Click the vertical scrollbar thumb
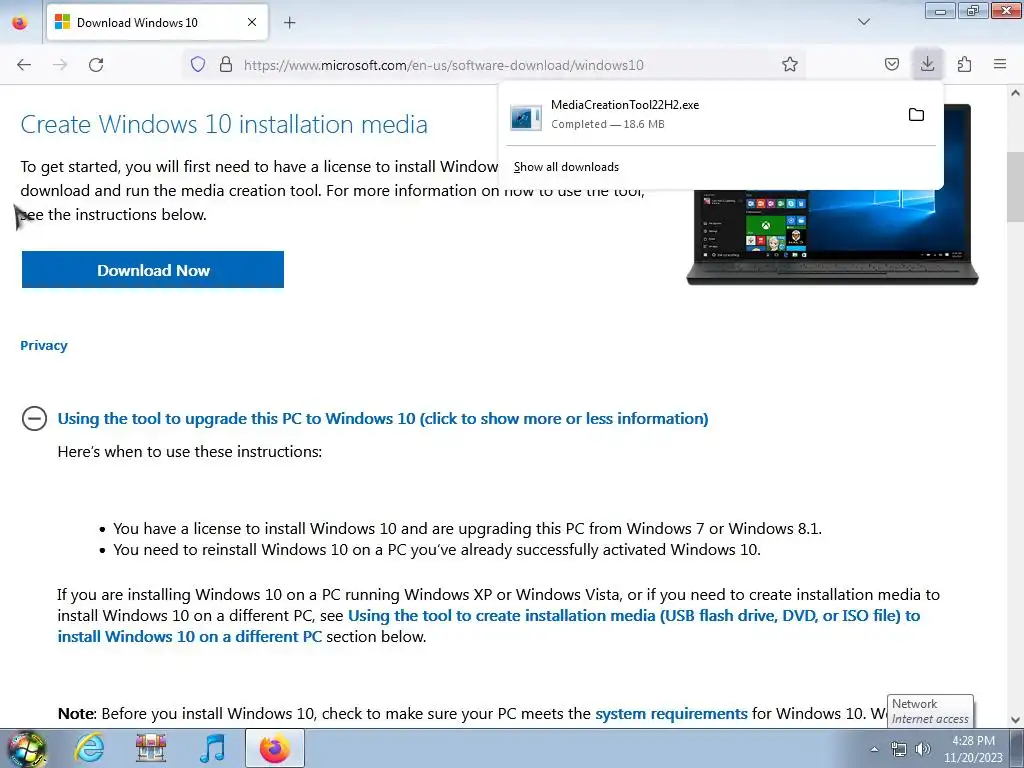Screen dimensions: 1024x768 1016,187
